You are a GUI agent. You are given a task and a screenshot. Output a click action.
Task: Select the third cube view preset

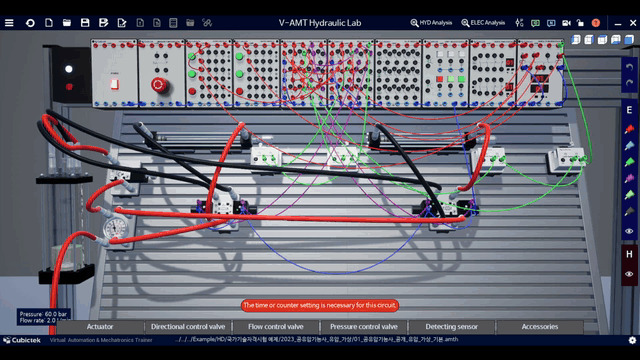(x=602, y=40)
